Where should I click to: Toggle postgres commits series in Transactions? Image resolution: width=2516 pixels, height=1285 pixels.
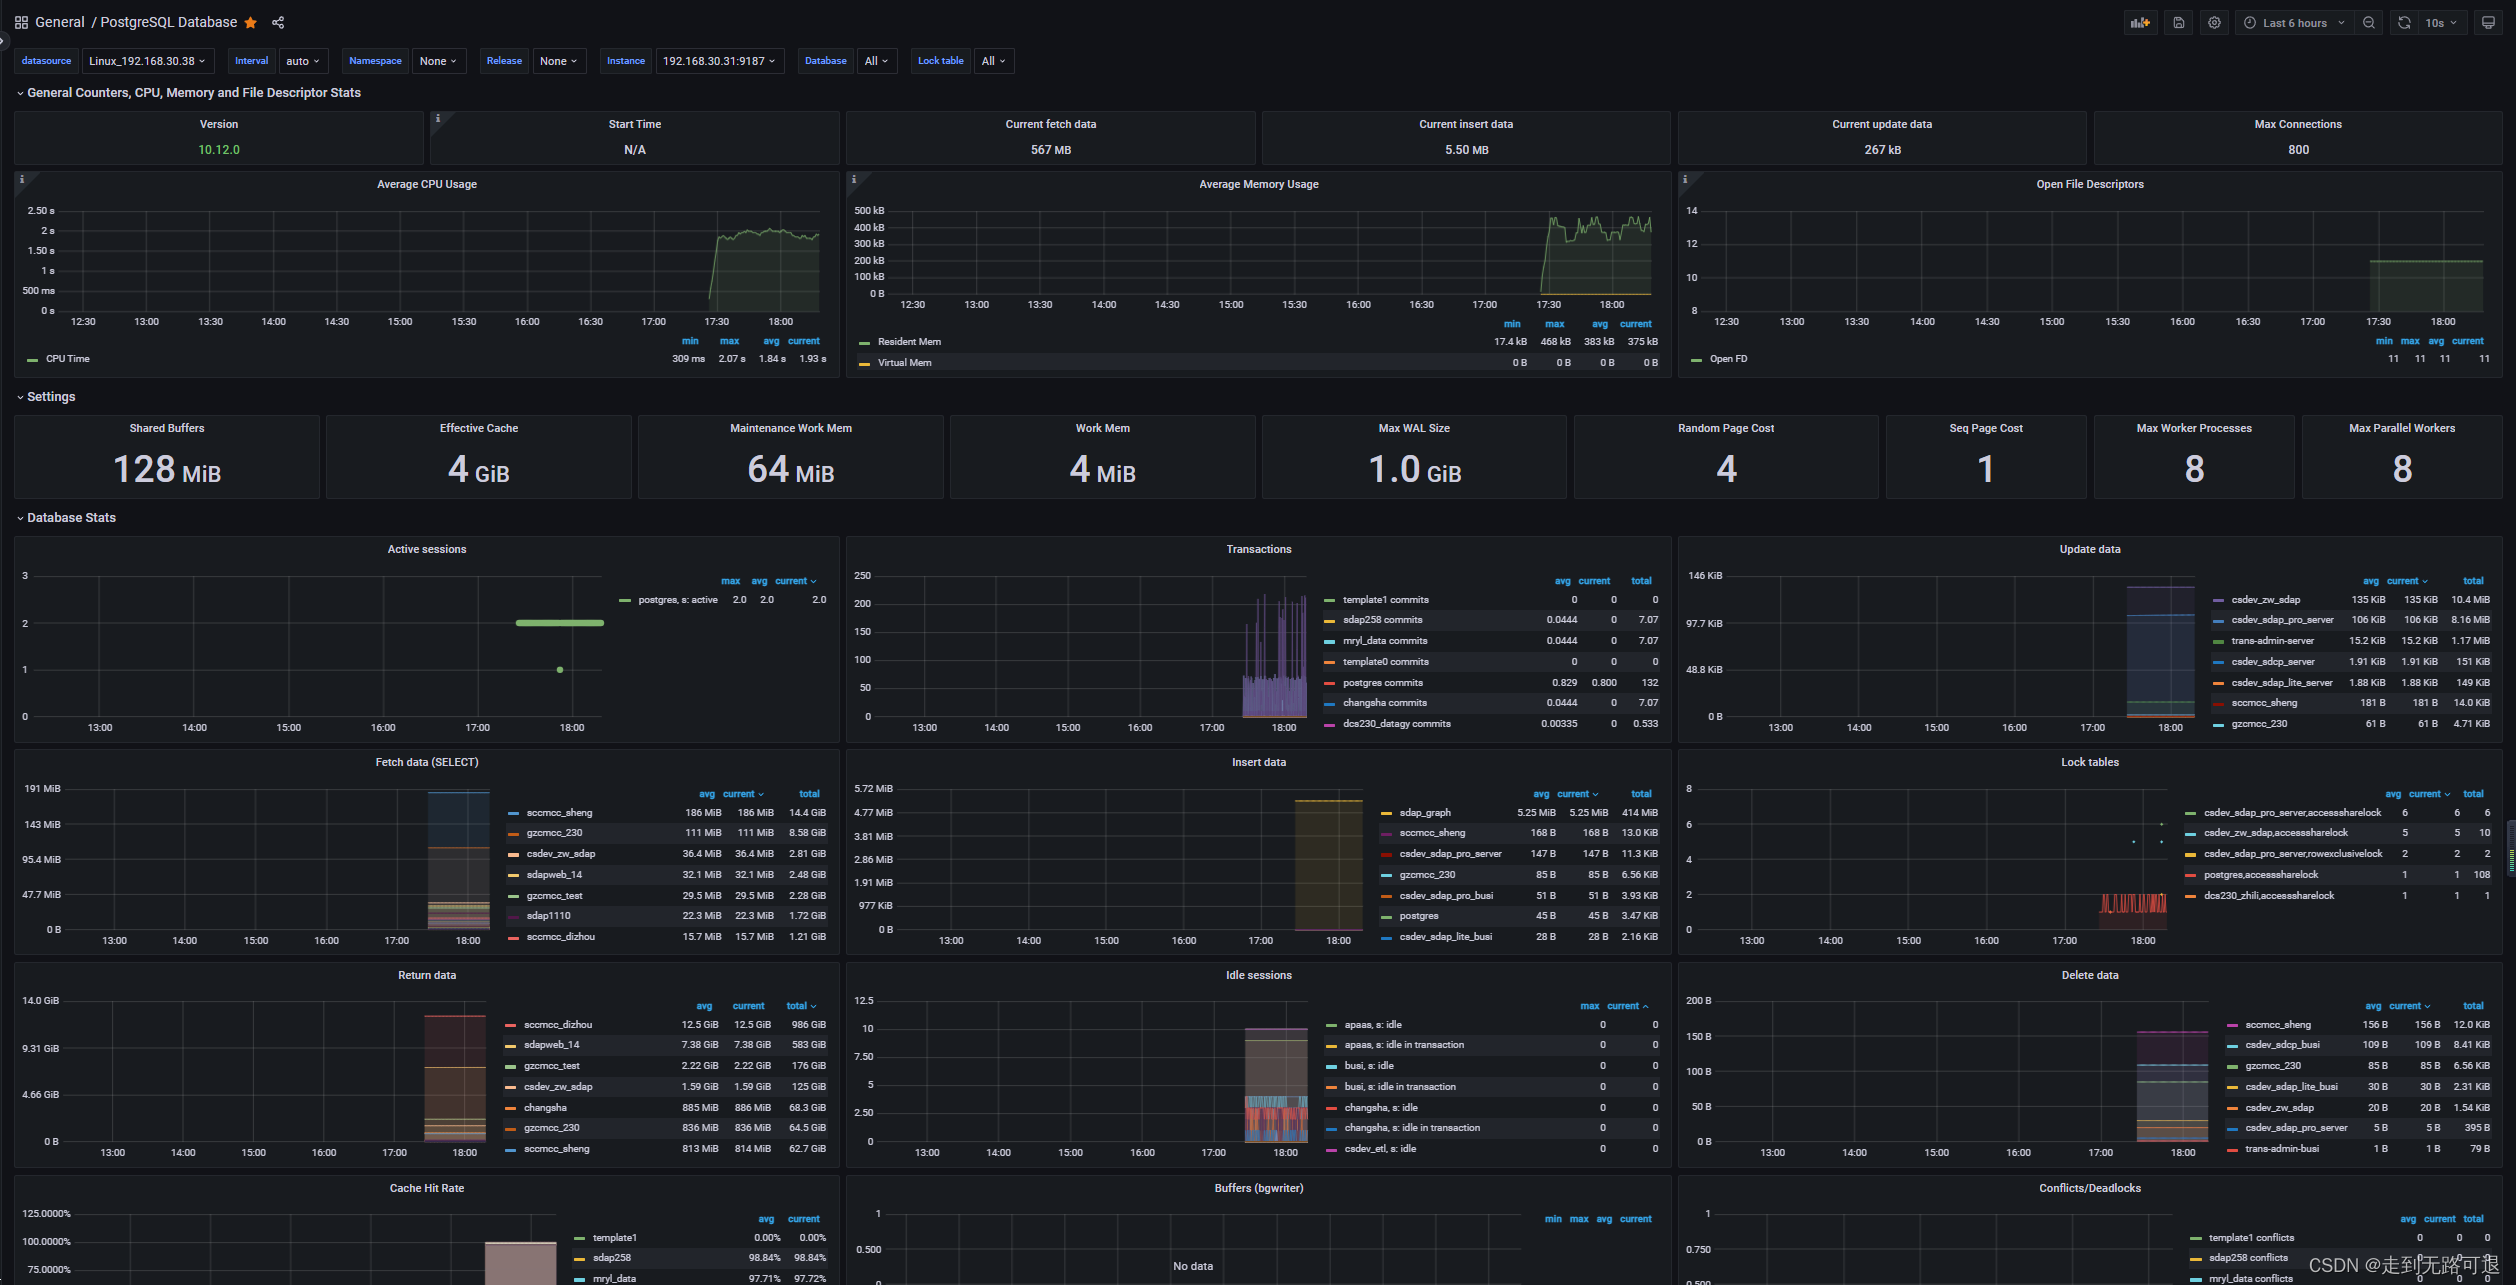[x=1382, y=683]
